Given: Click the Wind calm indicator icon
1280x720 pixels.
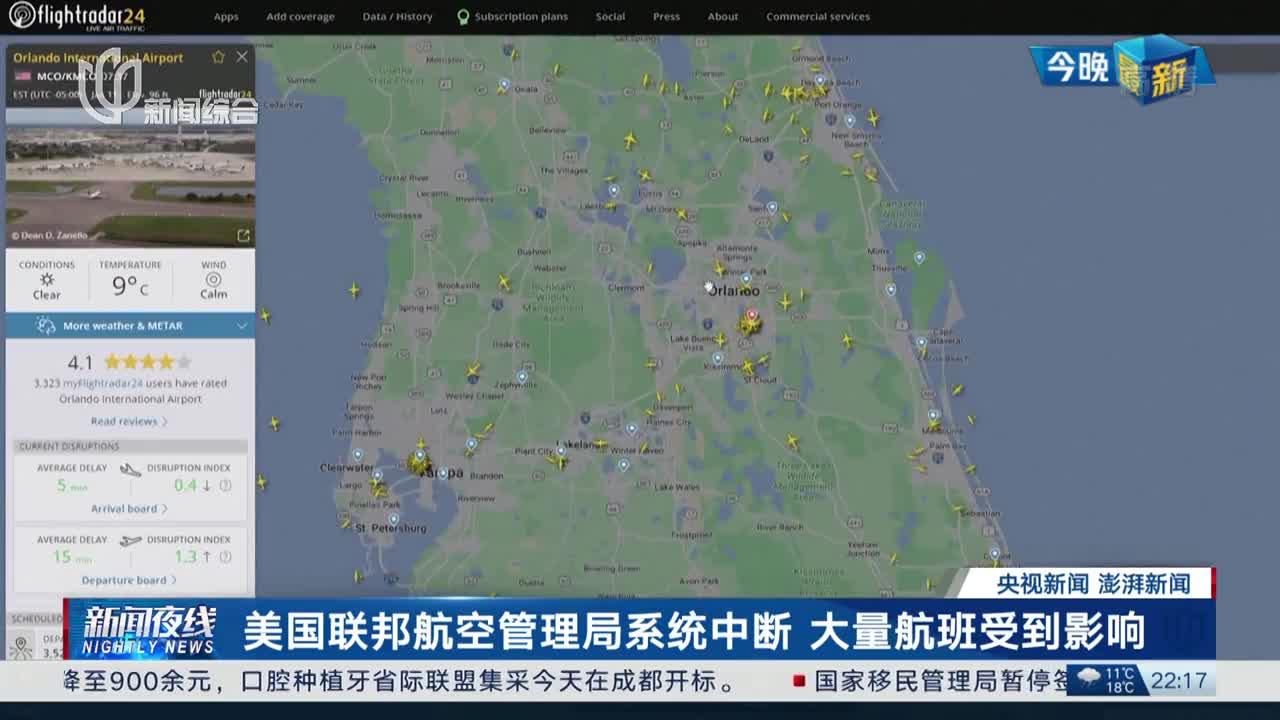Looking at the screenshot, I should [x=213, y=280].
